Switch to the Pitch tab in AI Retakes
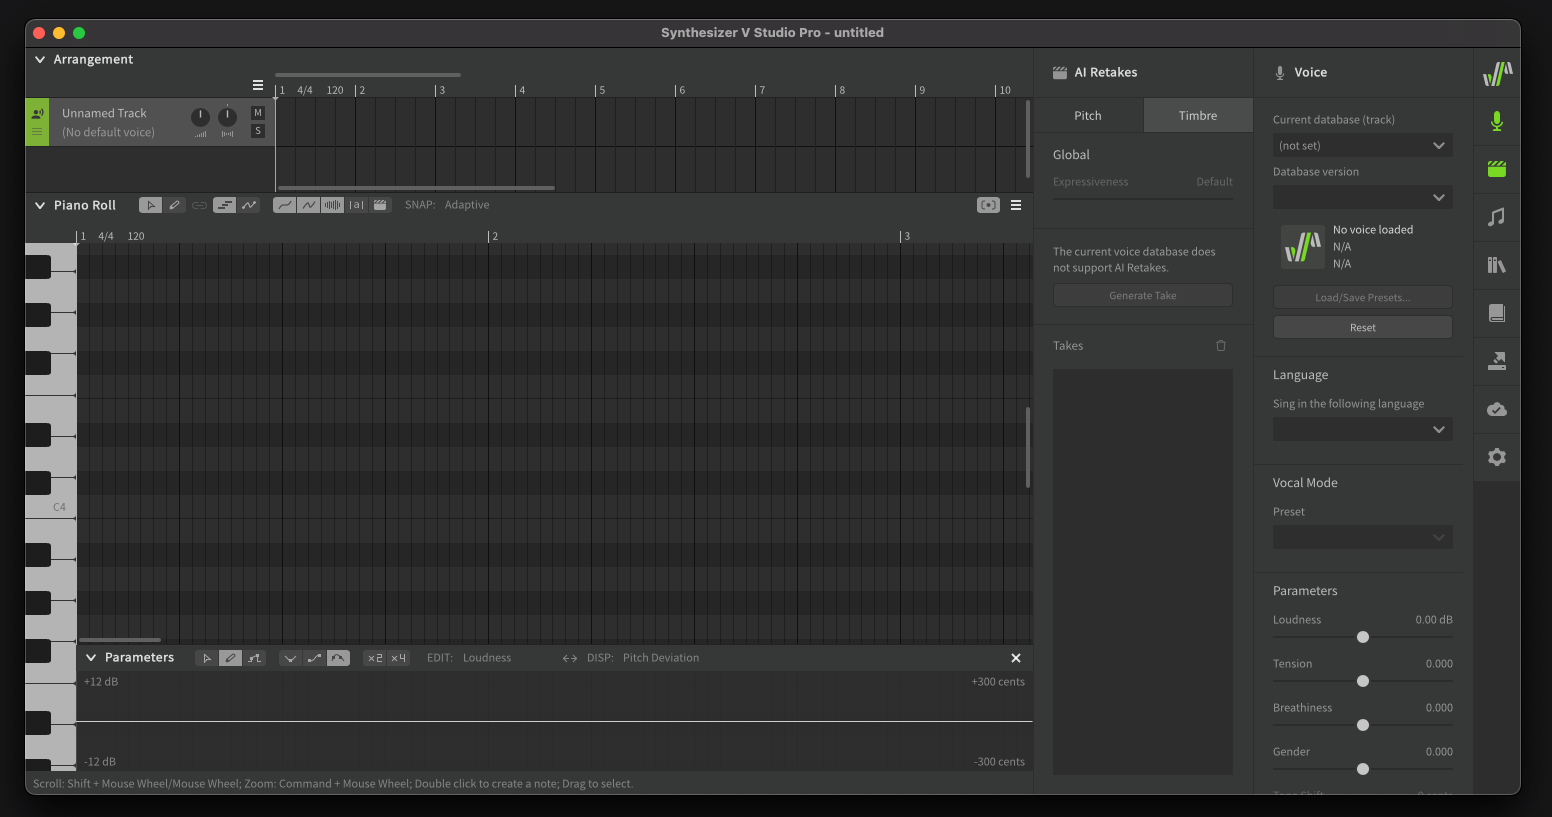The image size is (1552, 817). (x=1088, y=115)
